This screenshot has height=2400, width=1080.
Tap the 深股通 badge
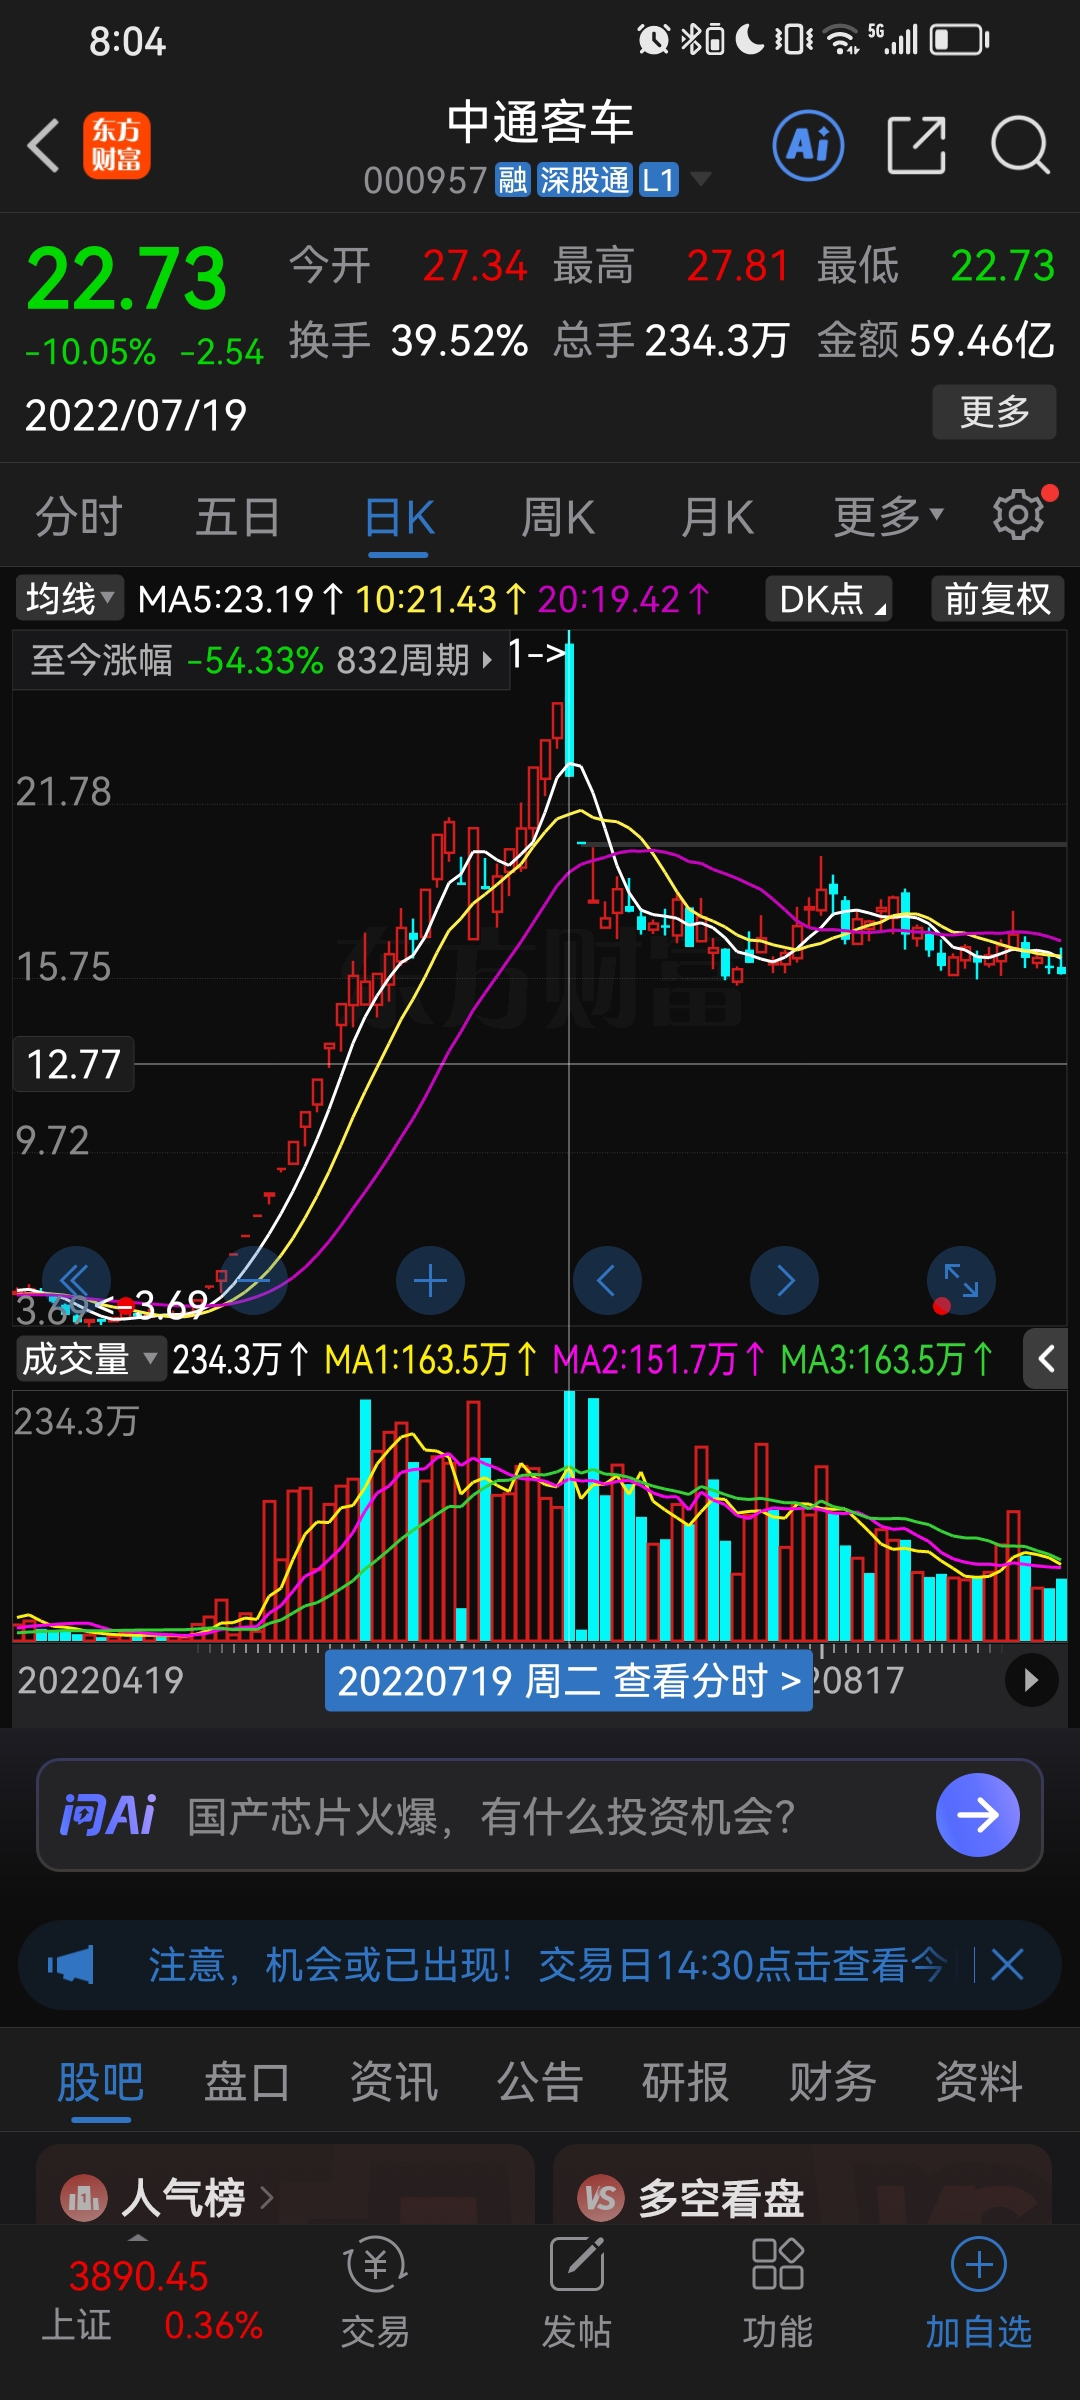[x=585, y=180]
